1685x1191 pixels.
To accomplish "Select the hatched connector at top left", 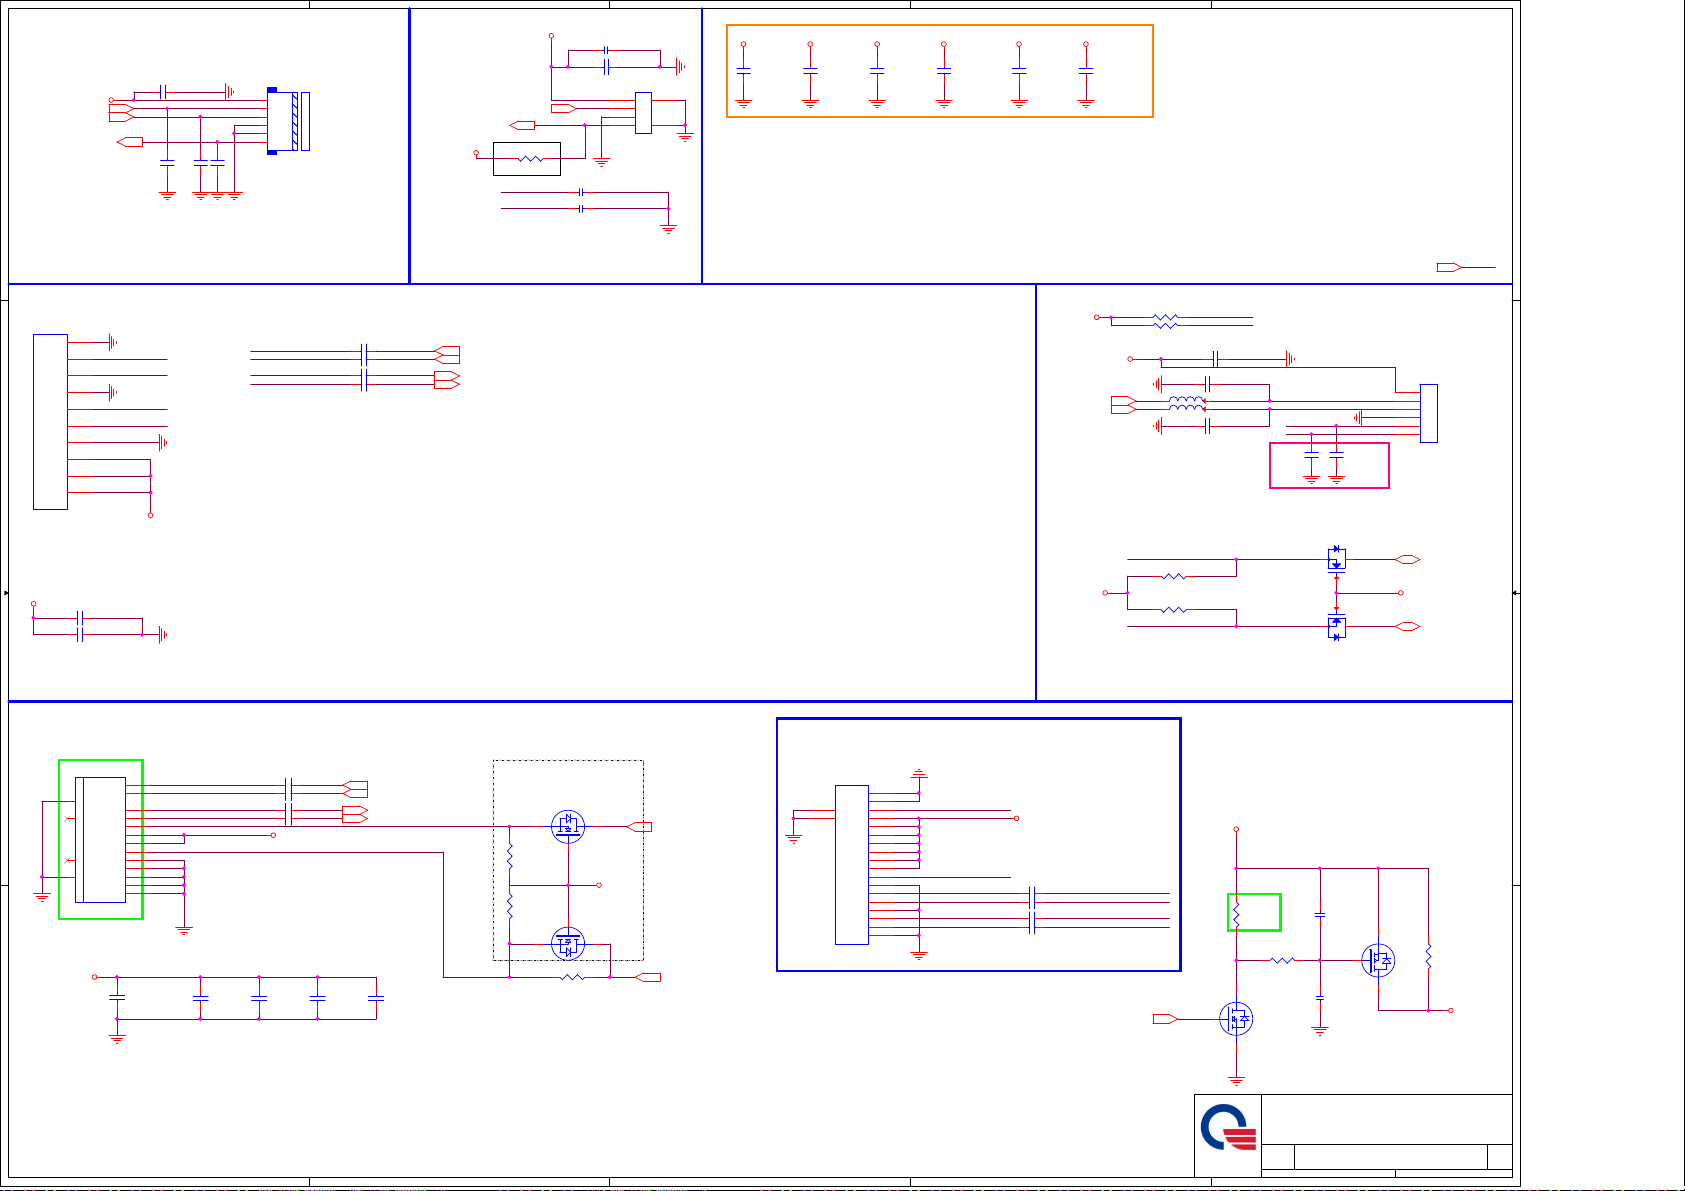I will [289, 122].
